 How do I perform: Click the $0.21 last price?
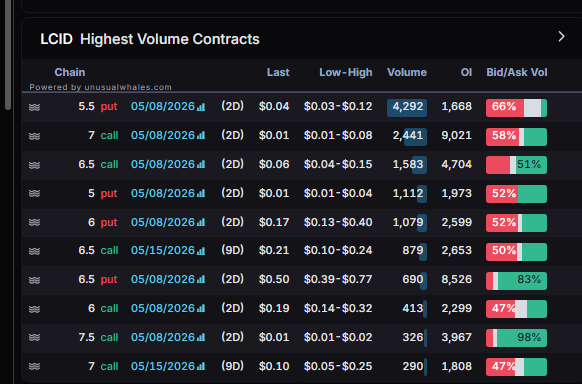(274, 250)
